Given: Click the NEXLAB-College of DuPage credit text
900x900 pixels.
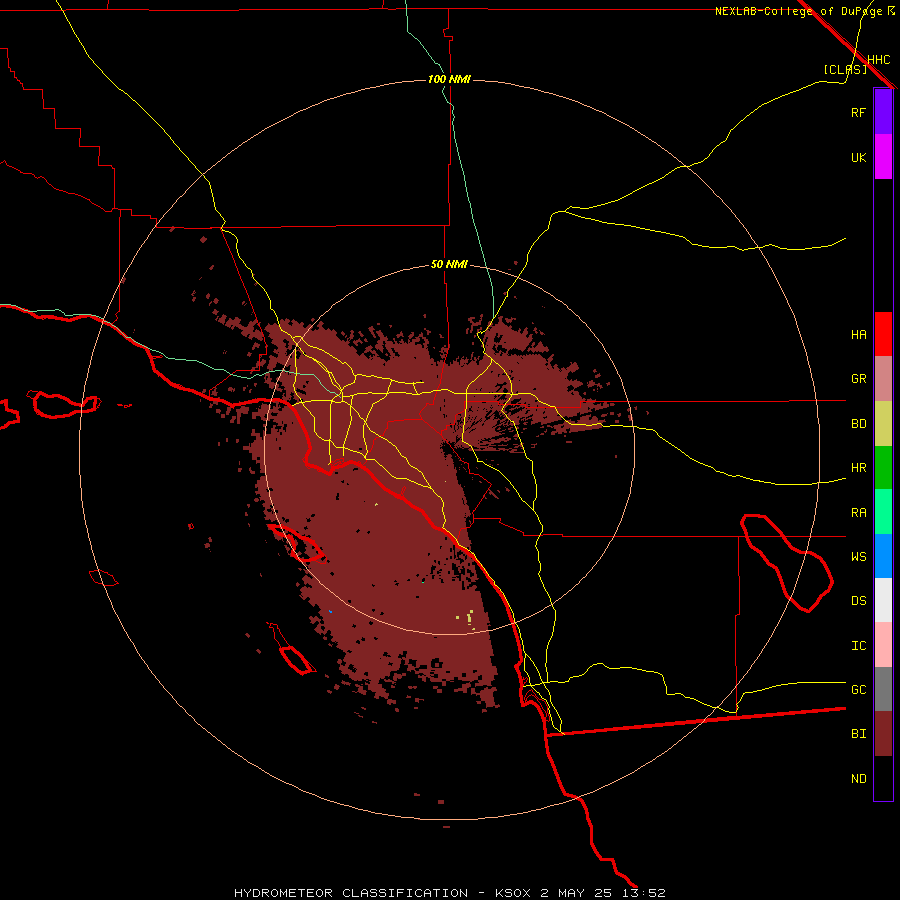Looking at the screenshot, I should [799, 11].
